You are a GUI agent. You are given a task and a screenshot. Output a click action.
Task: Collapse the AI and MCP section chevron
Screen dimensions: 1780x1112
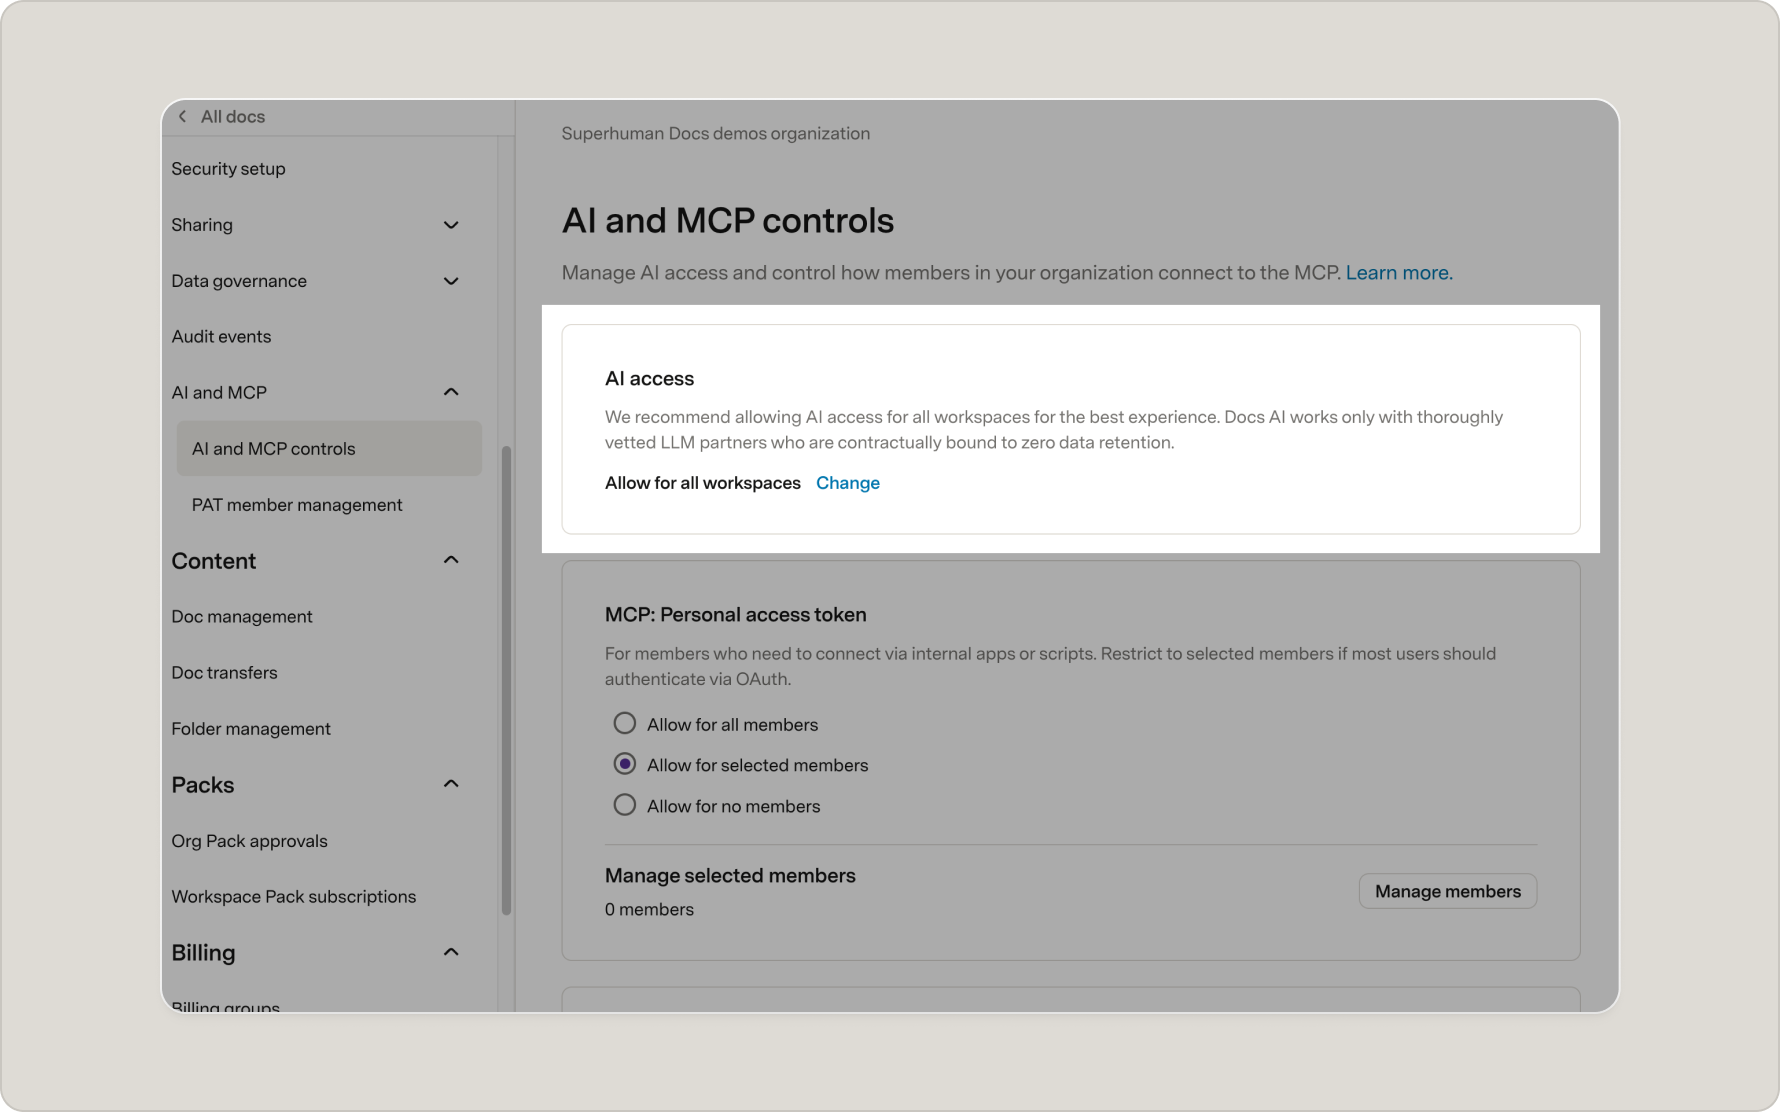click(x=451, y=392)
